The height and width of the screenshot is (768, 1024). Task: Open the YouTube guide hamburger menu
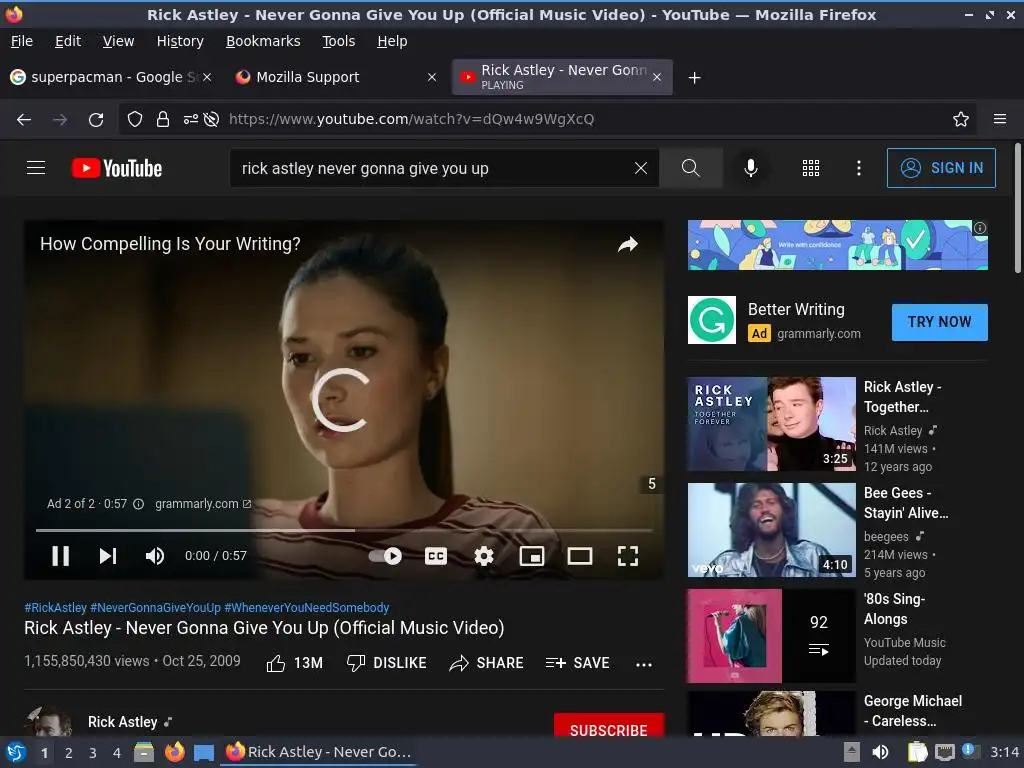(x=36, y=168)
